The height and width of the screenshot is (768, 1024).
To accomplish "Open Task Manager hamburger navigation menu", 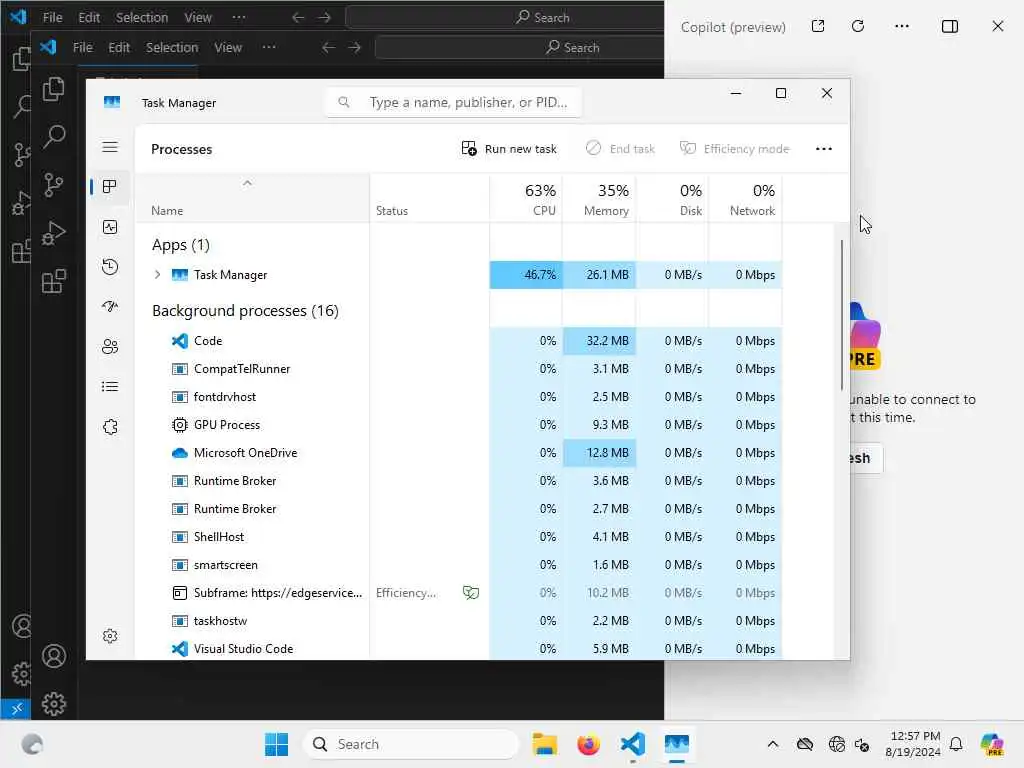I will point(110,147).
